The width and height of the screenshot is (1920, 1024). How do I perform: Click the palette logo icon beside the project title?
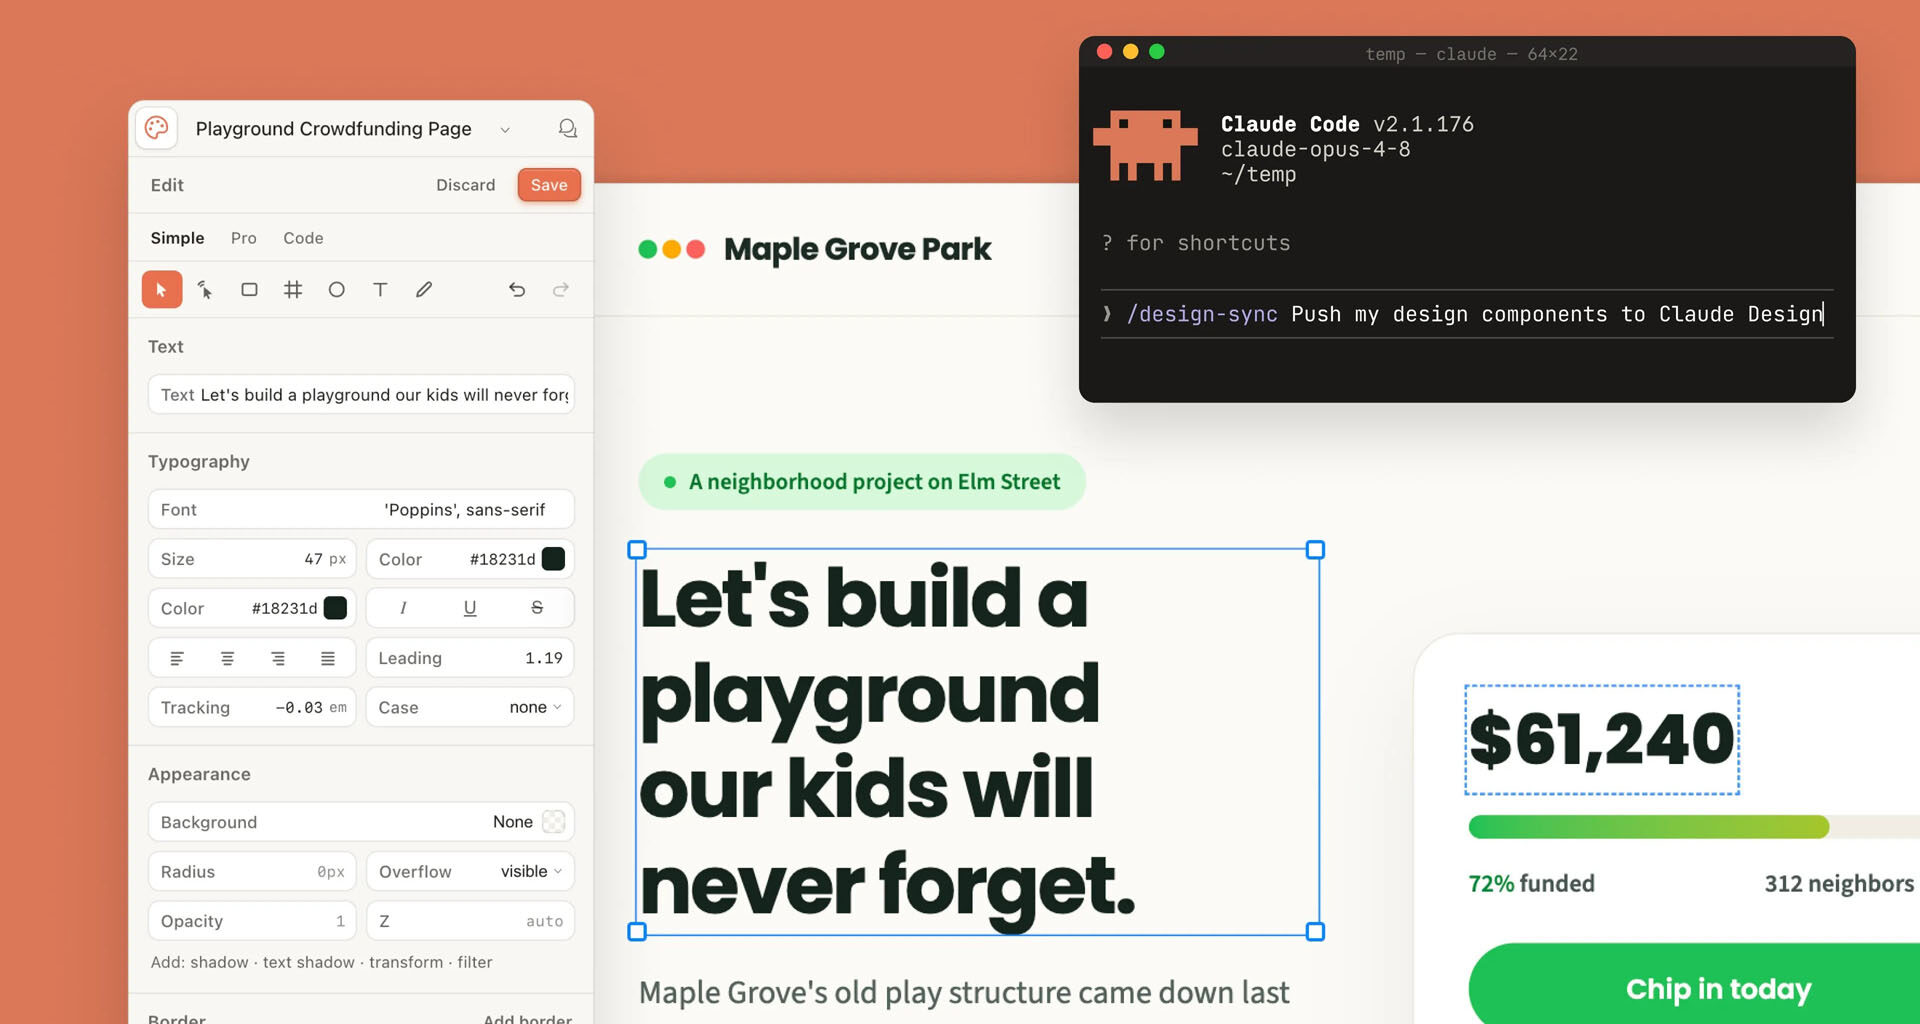pyautogui.click(x=156, y=128)
